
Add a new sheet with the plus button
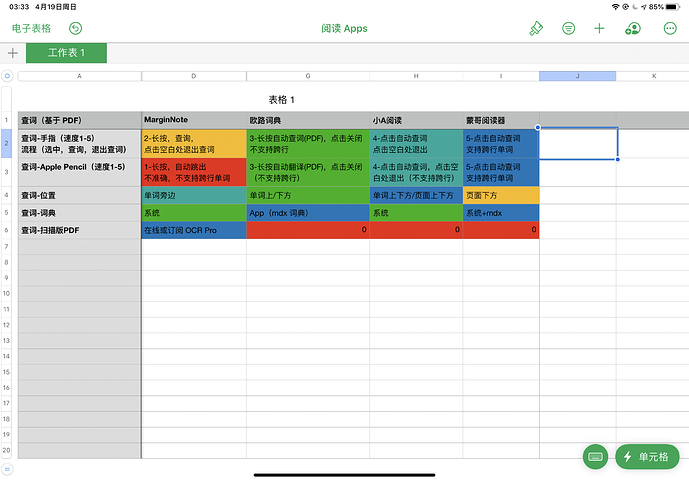[13, 53]
